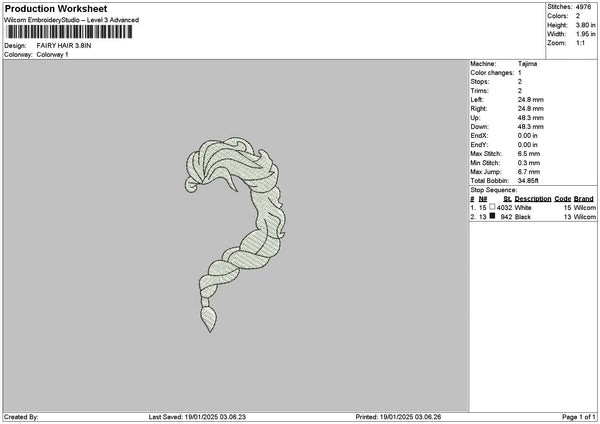This screenshot has height=424, width=600.
Task: Click the barcode under the worksheet title
Action: (x=70, y=32)
